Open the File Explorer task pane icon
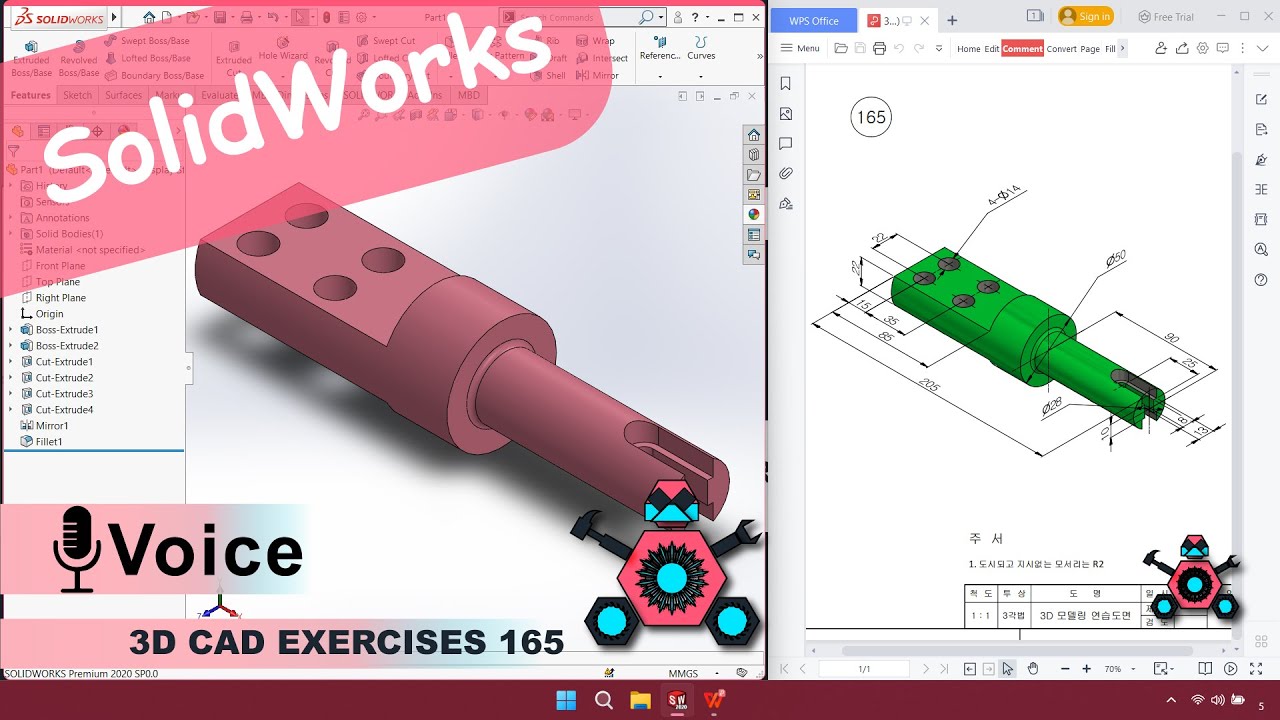Image resolution: width=1280 pixels, height=720 pixels. tap(754, 175)
